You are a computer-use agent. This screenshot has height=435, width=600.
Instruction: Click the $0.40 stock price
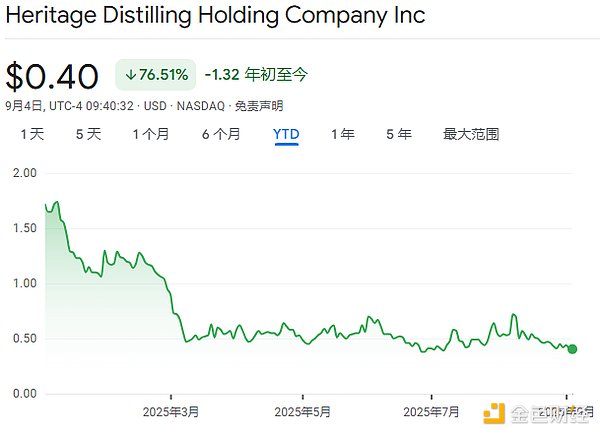coord(52,76)
